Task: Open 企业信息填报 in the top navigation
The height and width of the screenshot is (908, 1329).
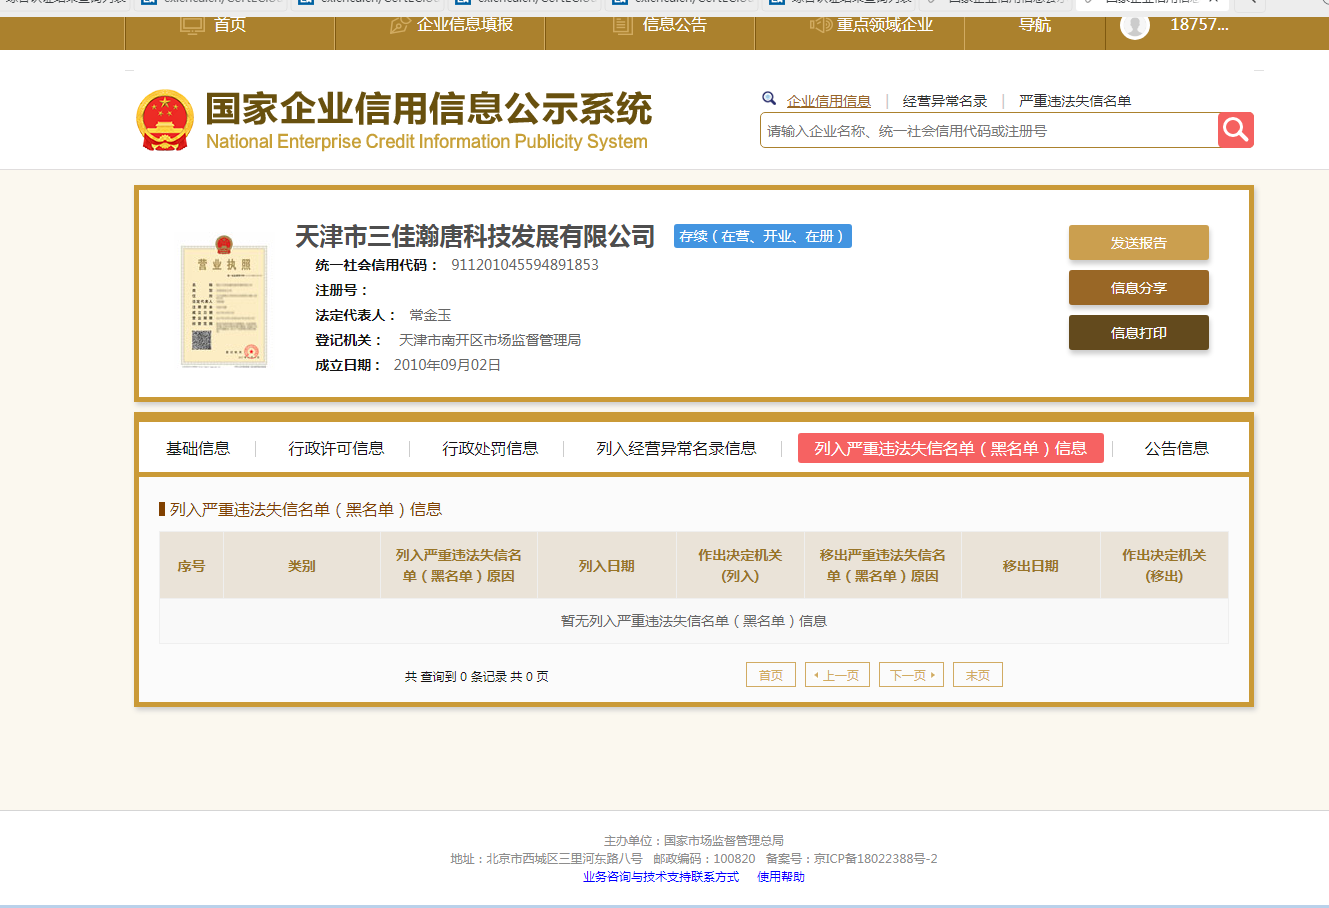Action: click(465, 24)
